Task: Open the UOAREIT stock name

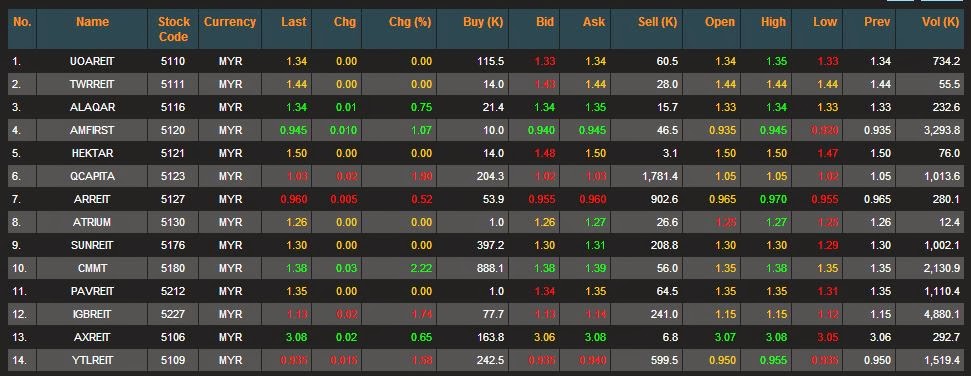Action: point(92,61)
